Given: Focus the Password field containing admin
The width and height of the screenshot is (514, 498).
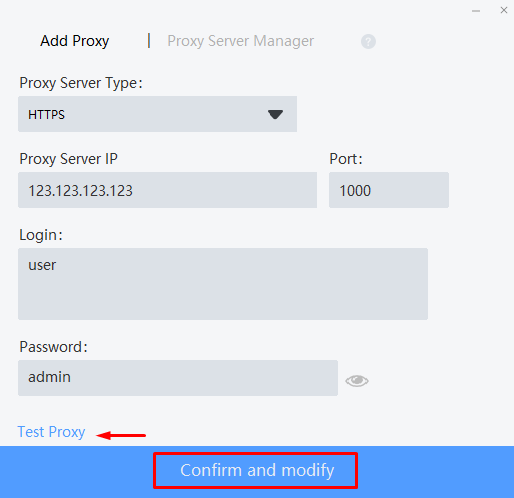Looking at the screenshot, I should click(x=178, y=378).
